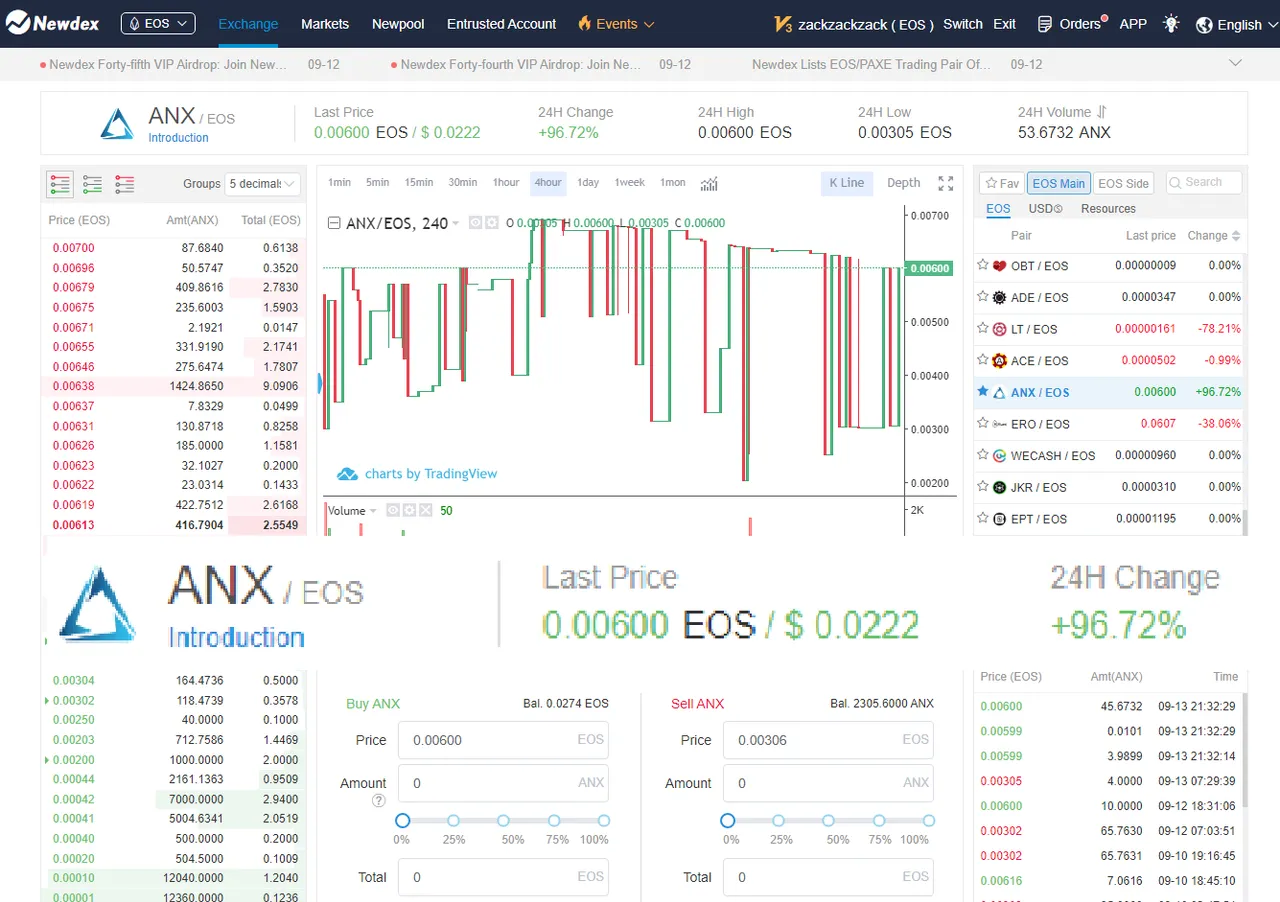Sort pairs by Change column arrows
Viewport: 1280px width, 902px height.
1236,236
